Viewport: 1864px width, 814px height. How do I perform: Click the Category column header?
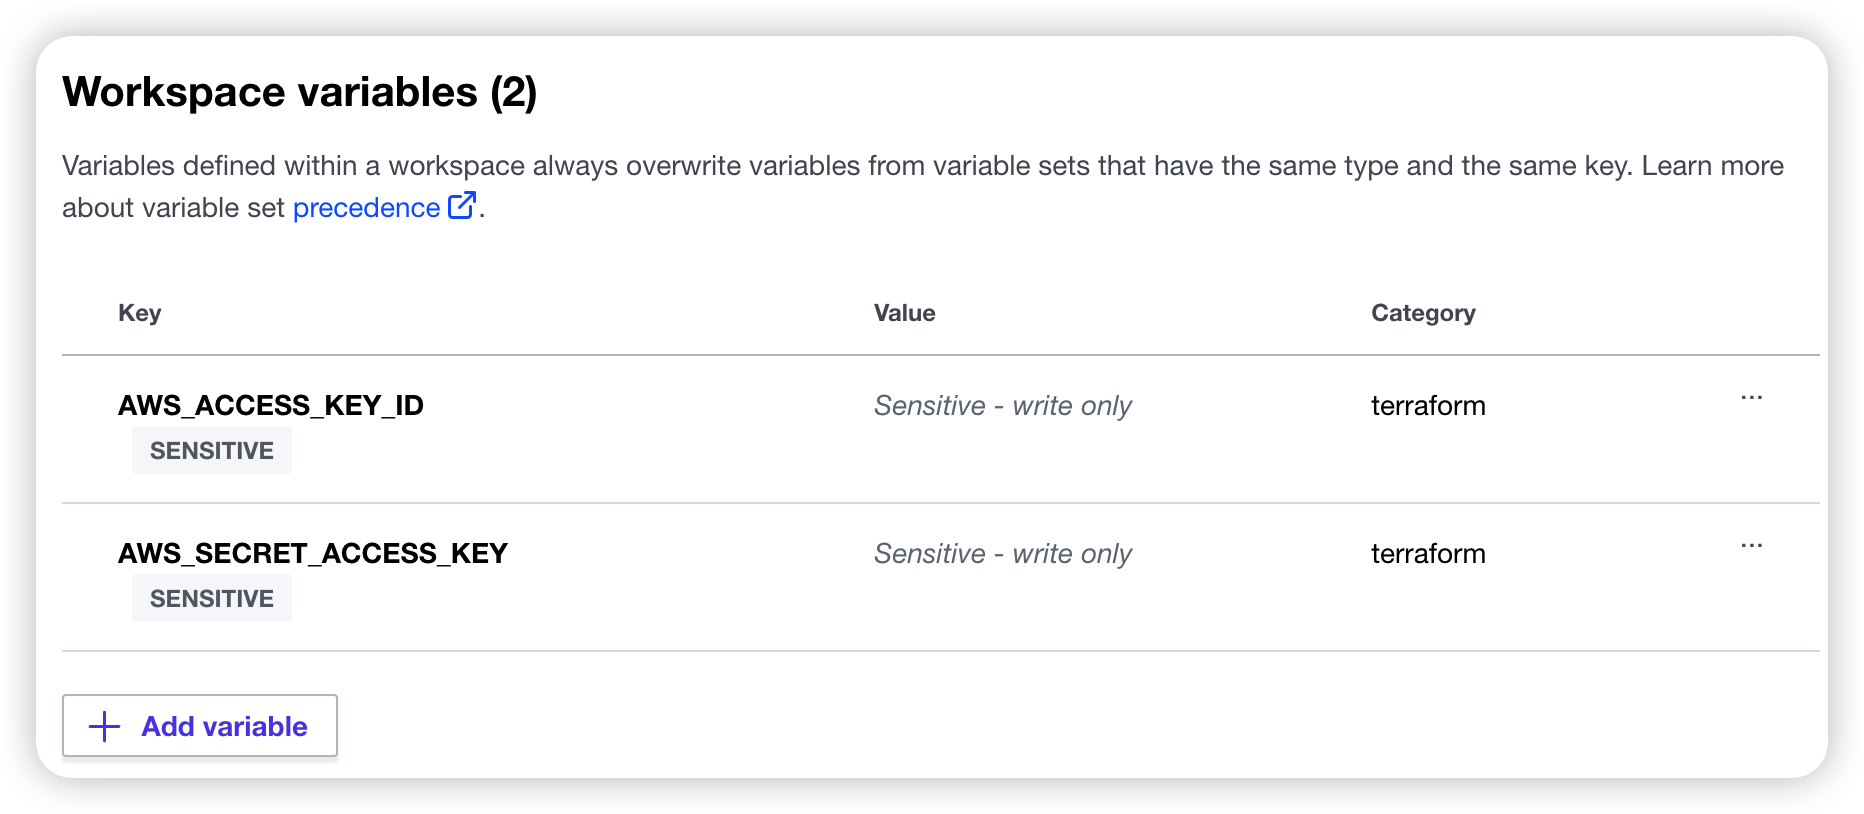tap(1423, 313)
